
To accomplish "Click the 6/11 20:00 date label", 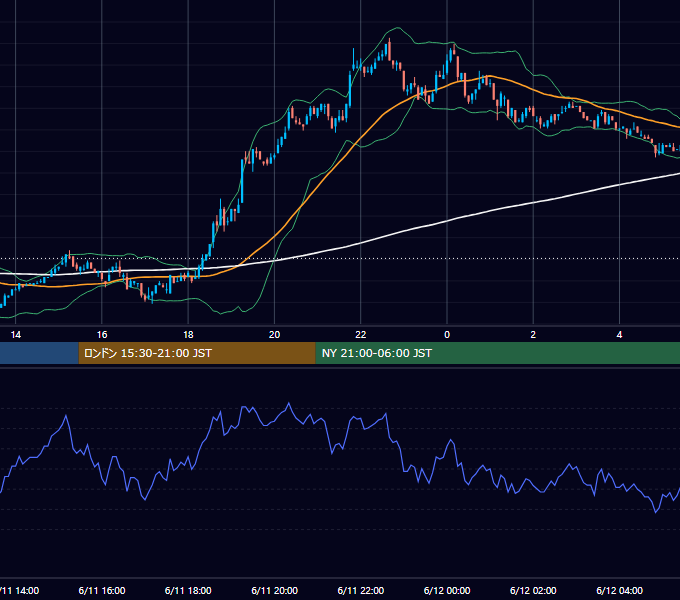I will pyautogui.click(x=275, y=590).
